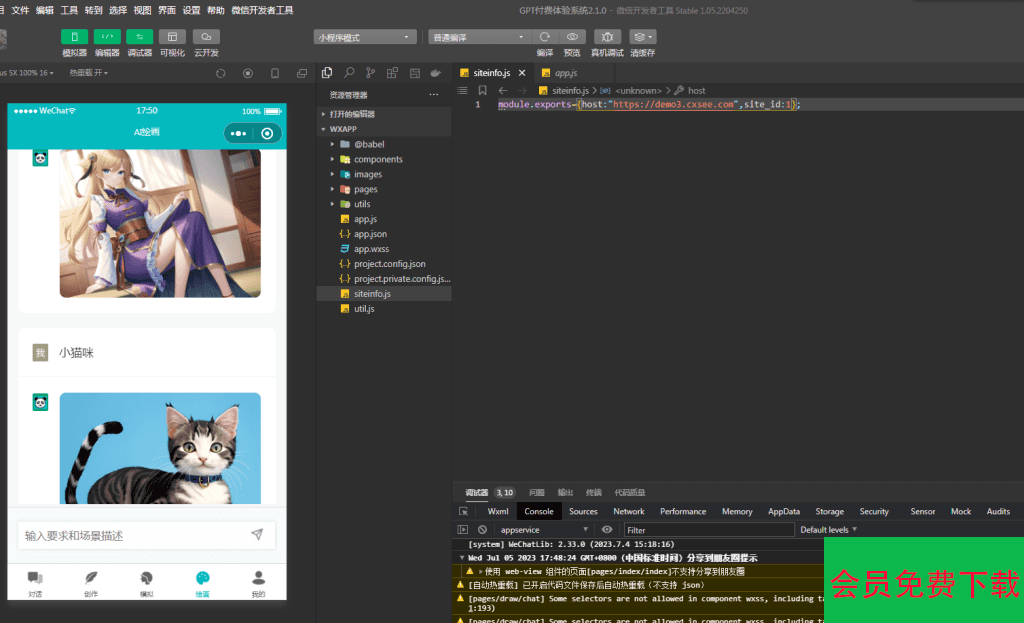The height and width of the screenshot is (623, 1024).
Task: Toggle the debugger panel button (调试器)
Action: (x=140, y=37)
